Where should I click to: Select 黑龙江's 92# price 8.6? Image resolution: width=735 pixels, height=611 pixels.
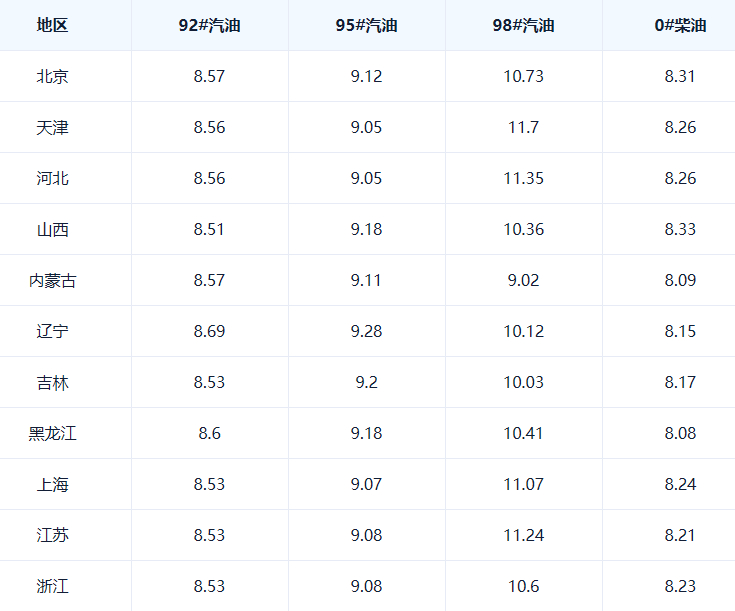209,433
